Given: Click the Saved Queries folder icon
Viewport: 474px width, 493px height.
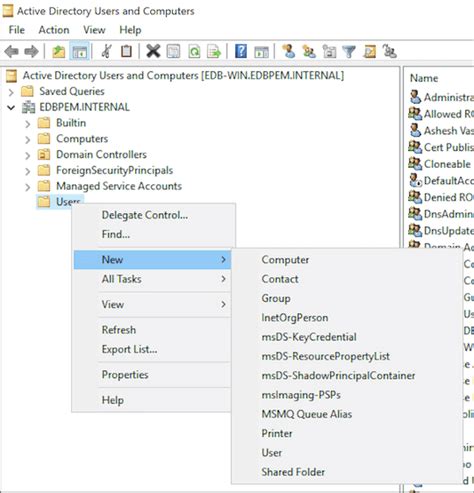Looking at the screenshot, I should (x=27, y=91).
